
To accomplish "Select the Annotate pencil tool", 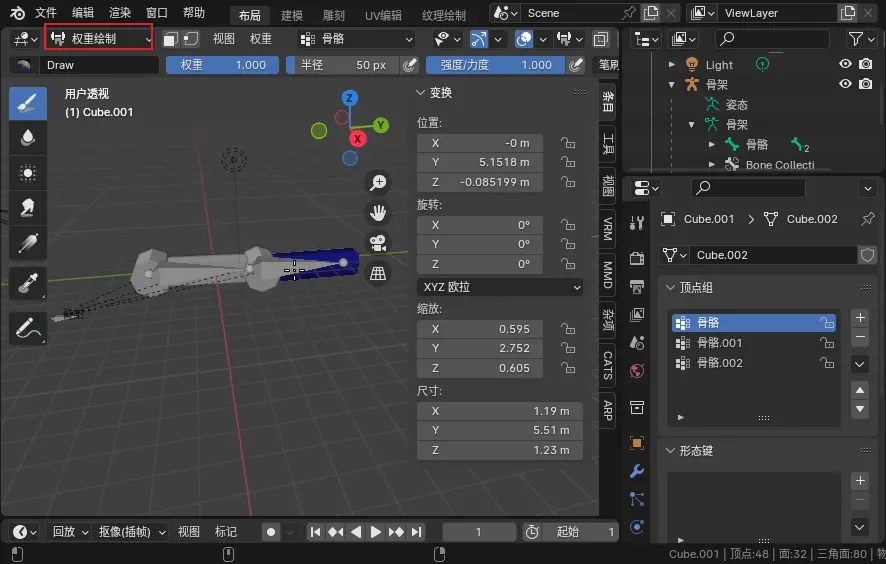I will (28, 328).
